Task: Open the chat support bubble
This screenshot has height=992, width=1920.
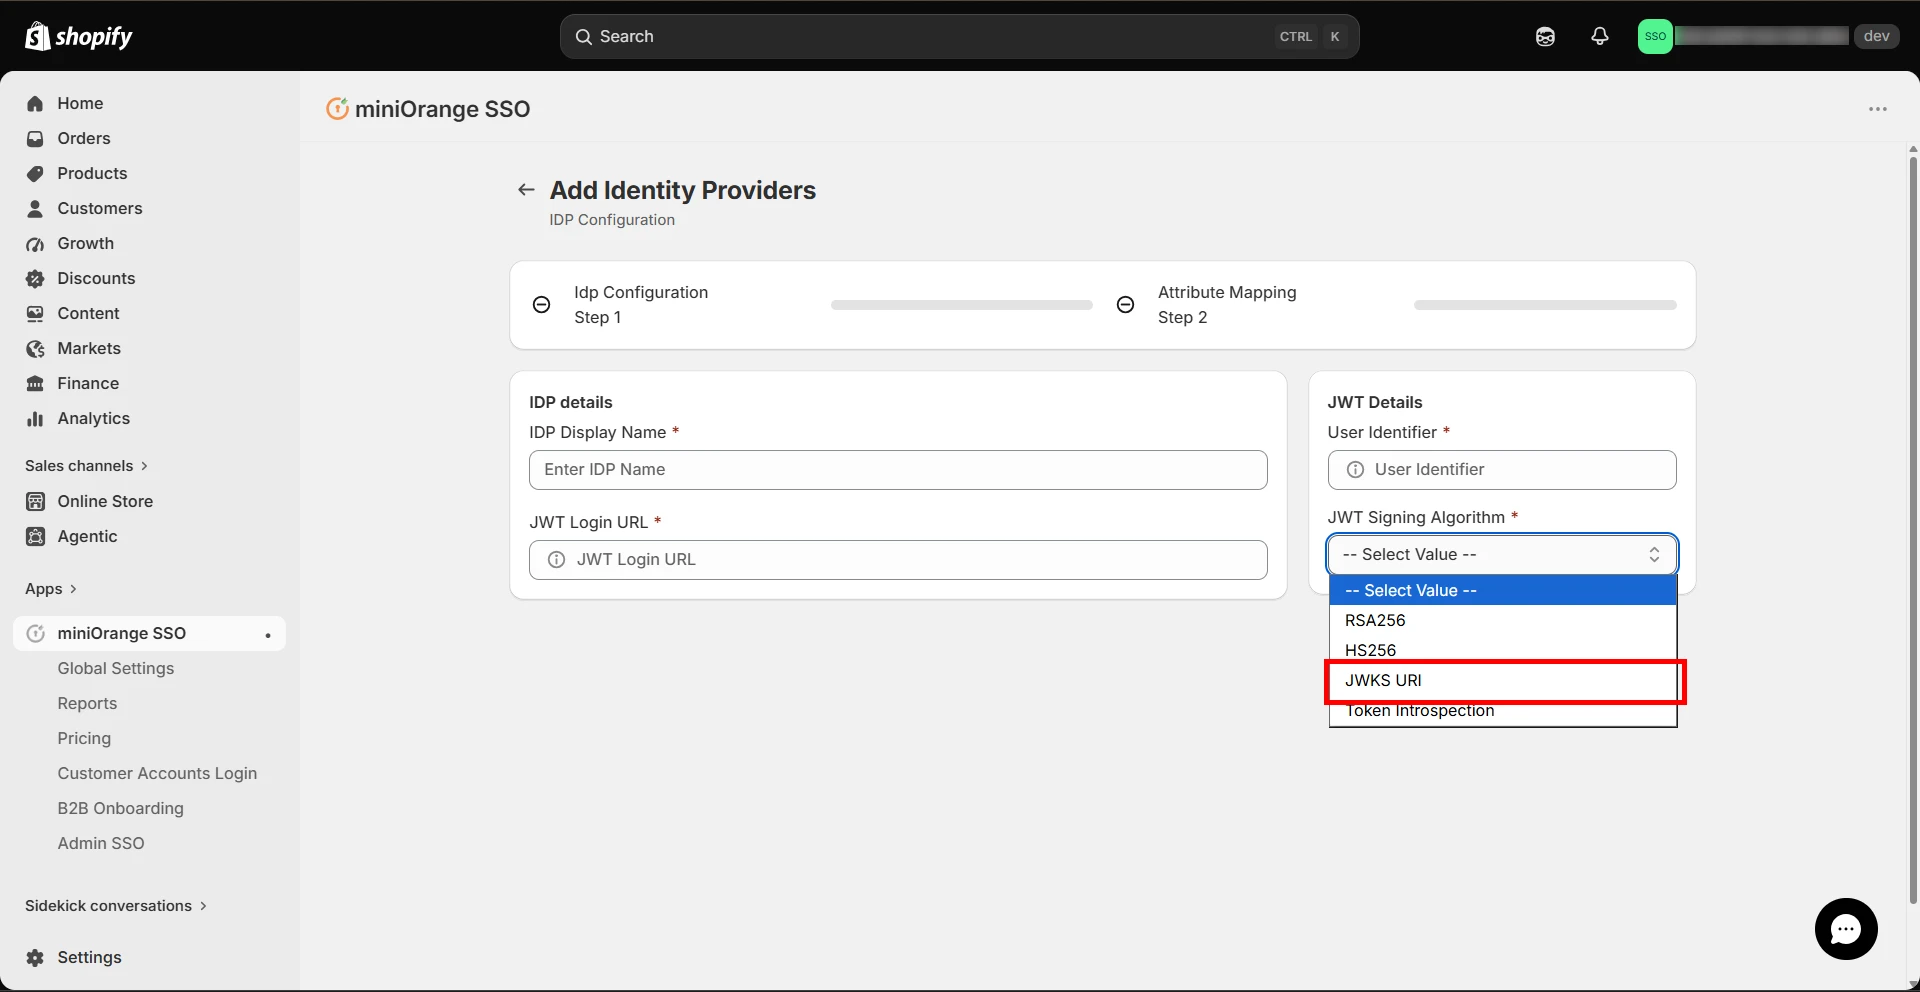Action: (1846, 929)
